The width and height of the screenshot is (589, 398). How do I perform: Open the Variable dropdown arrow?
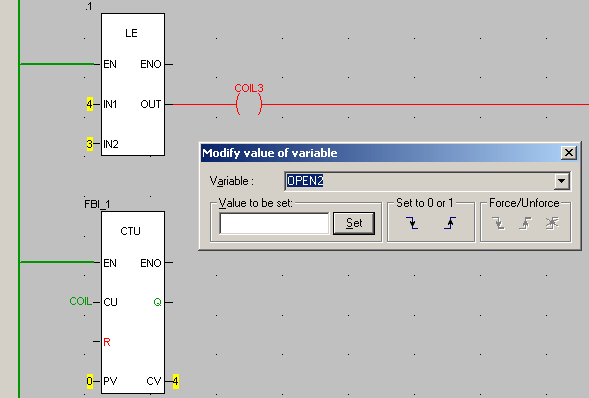562,181
